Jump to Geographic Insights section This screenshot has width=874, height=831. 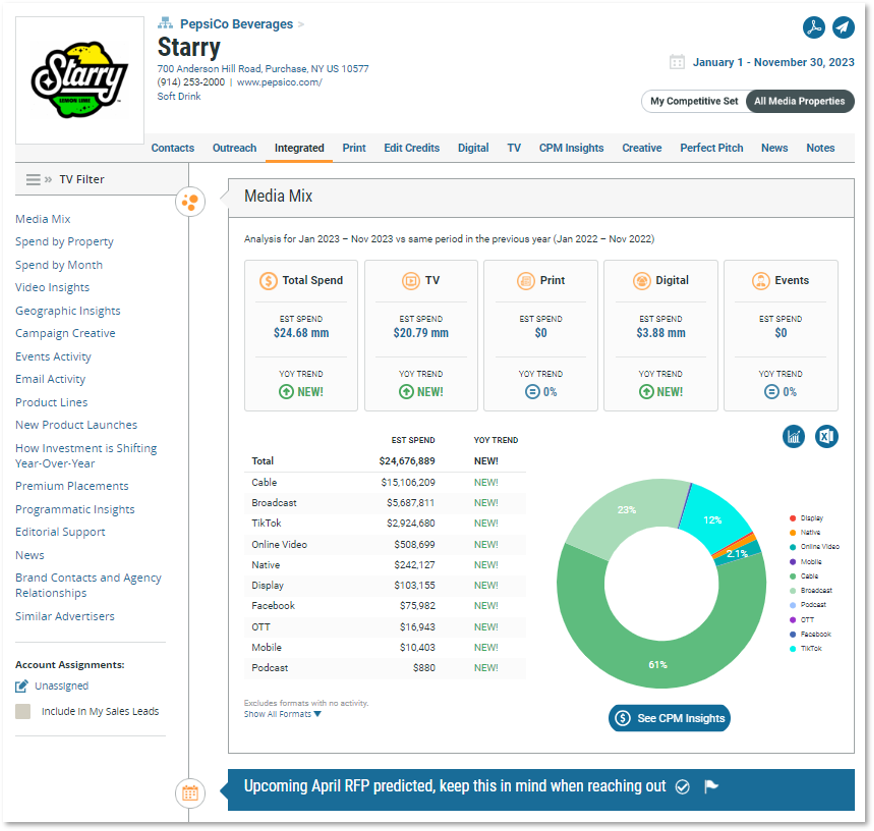pos(68,311)
